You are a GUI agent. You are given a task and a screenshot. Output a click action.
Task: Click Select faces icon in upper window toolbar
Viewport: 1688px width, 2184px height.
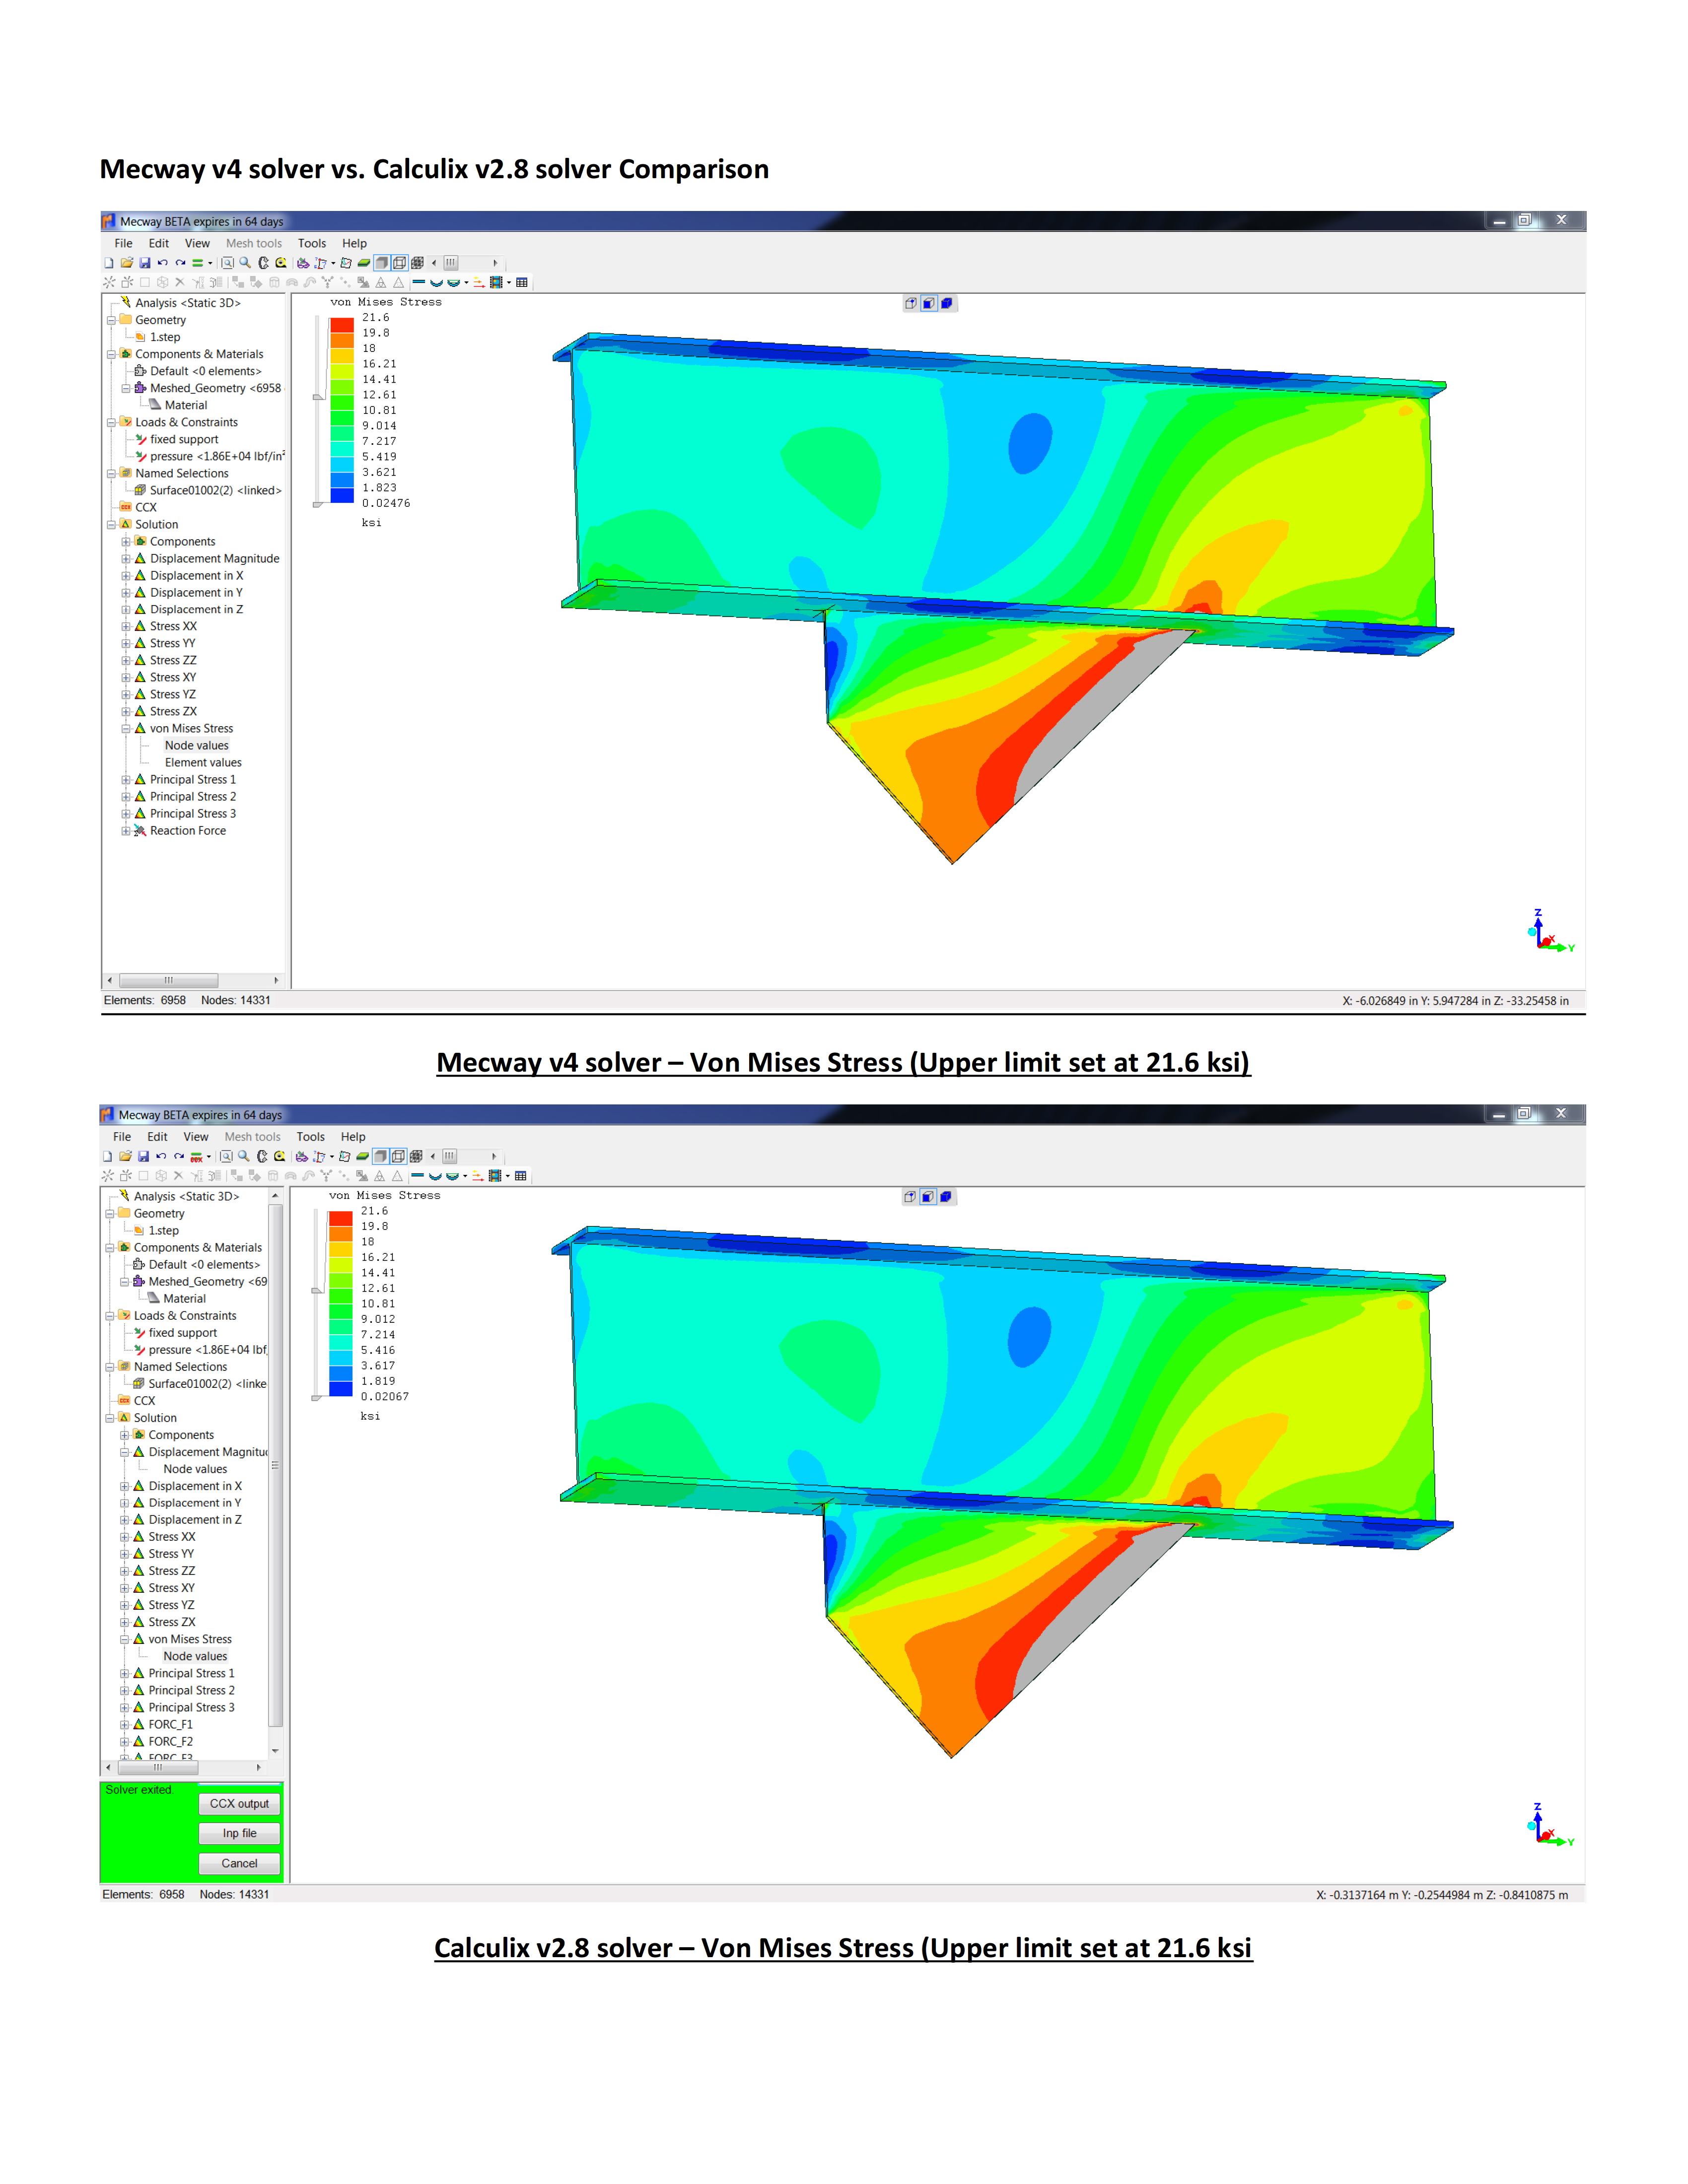coord(346,263)
